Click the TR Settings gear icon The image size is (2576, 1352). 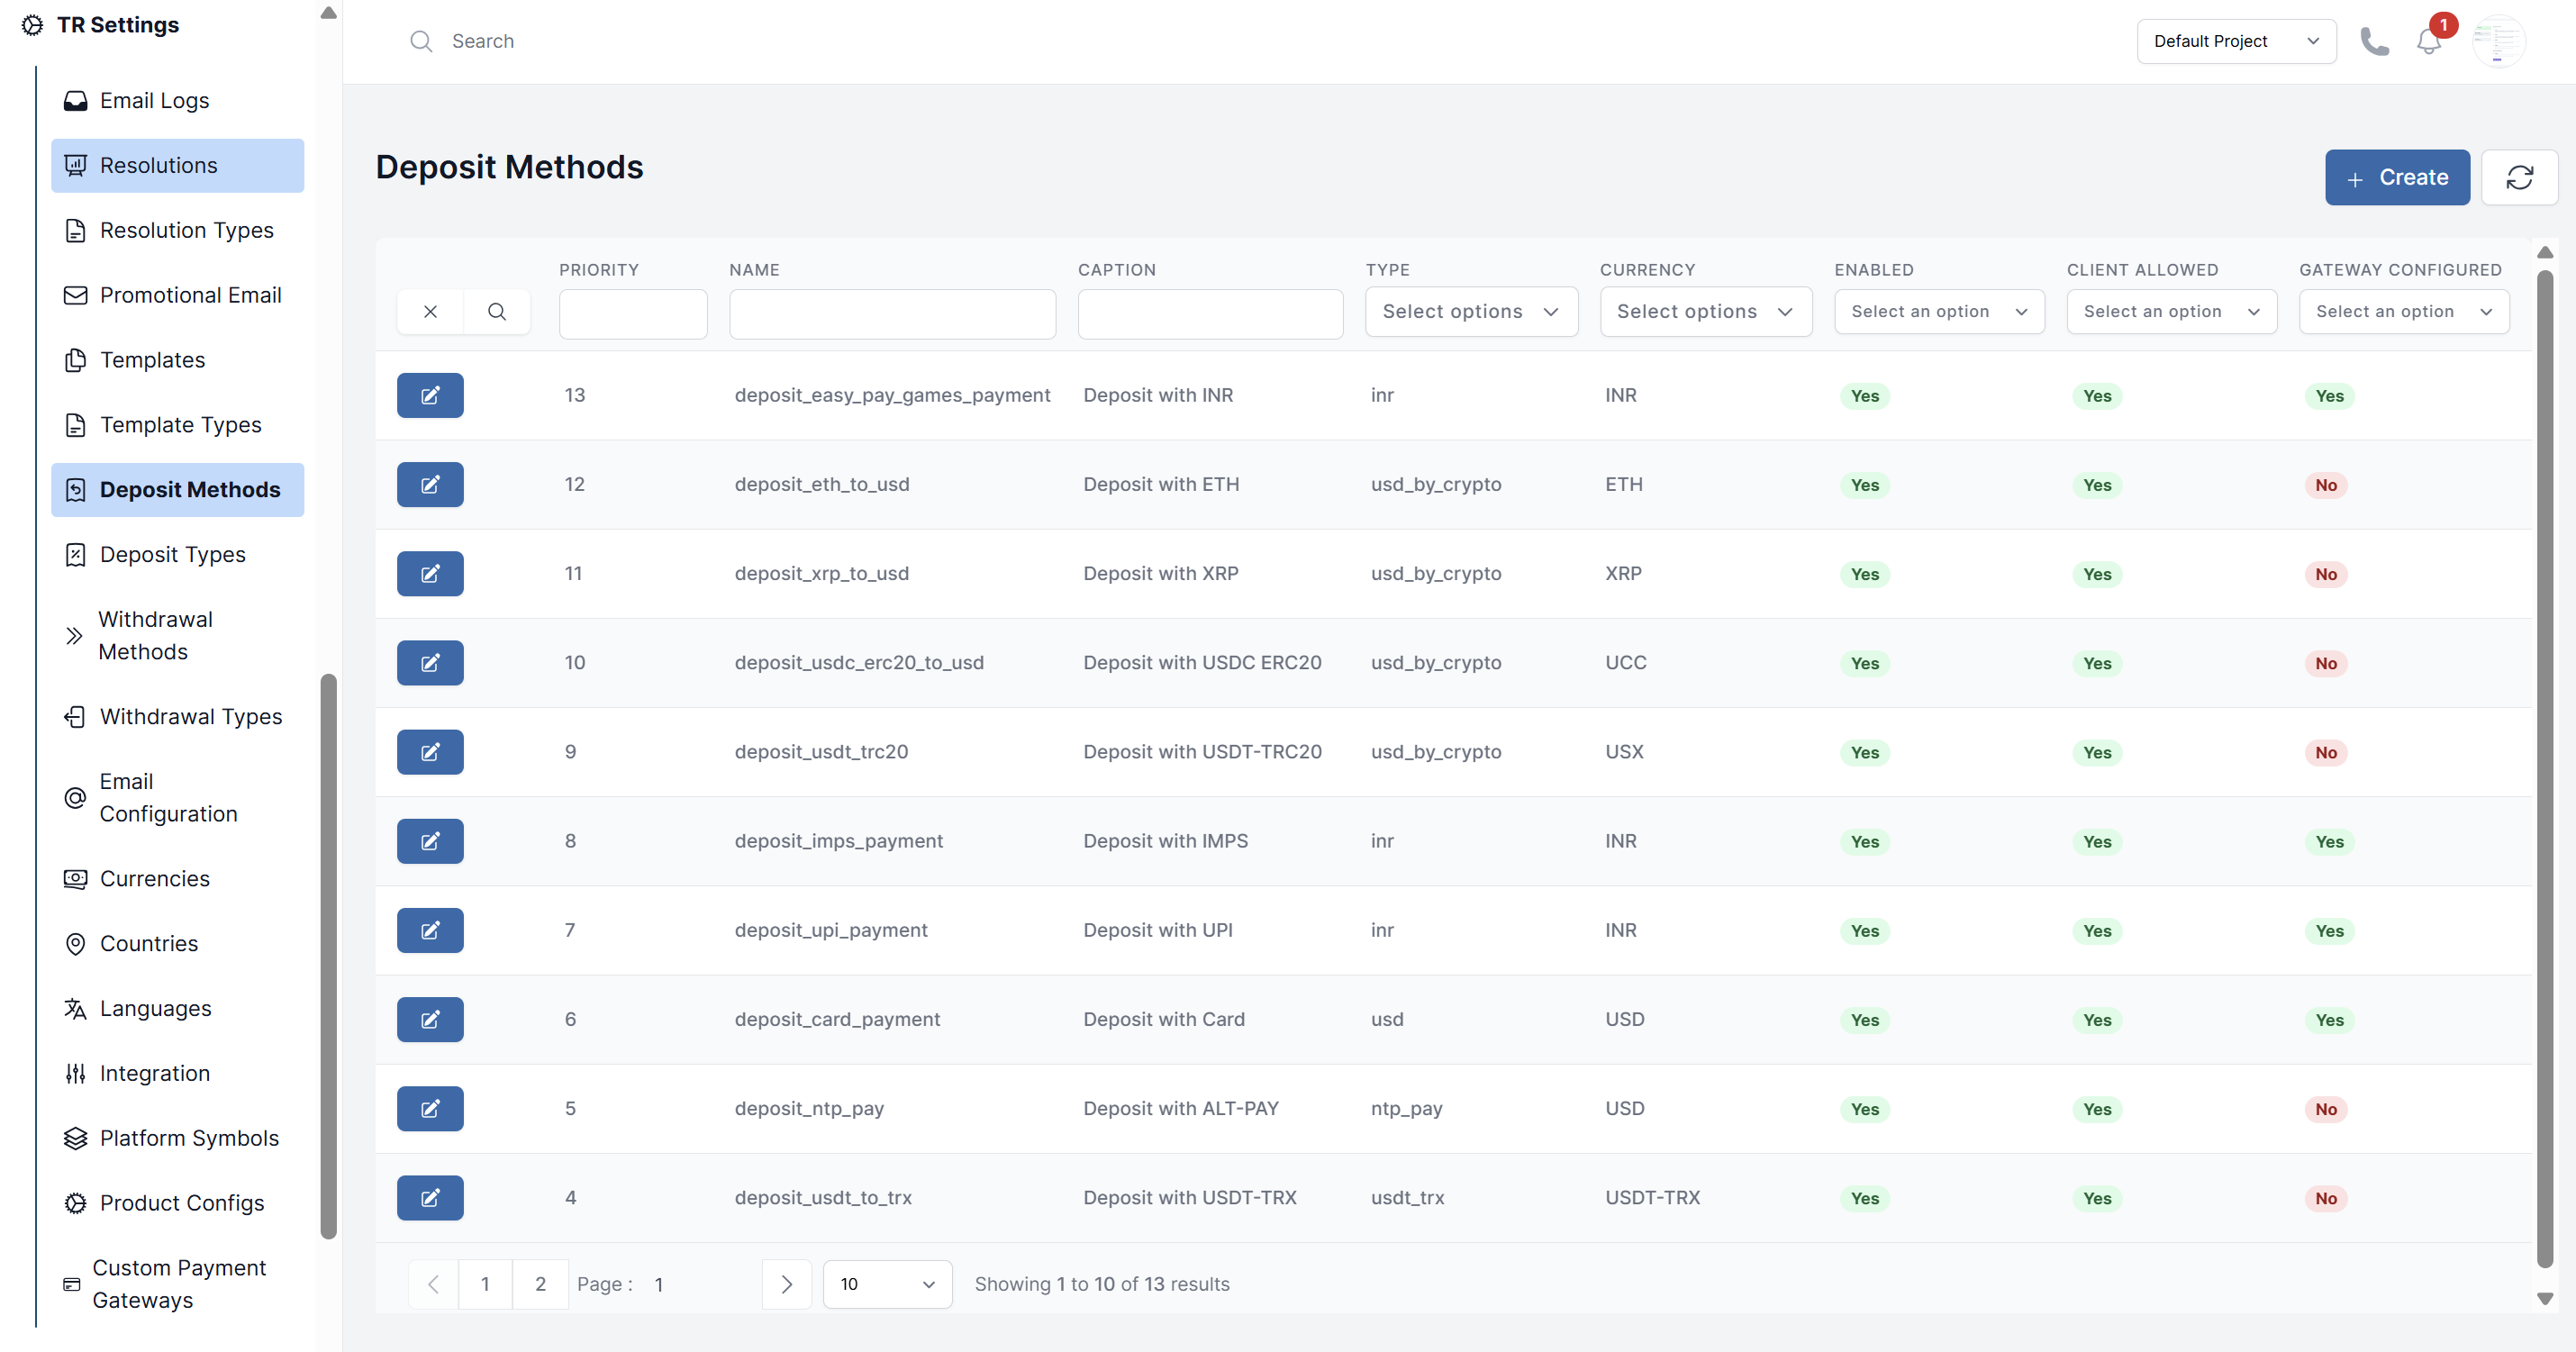(x=32, y=25)
